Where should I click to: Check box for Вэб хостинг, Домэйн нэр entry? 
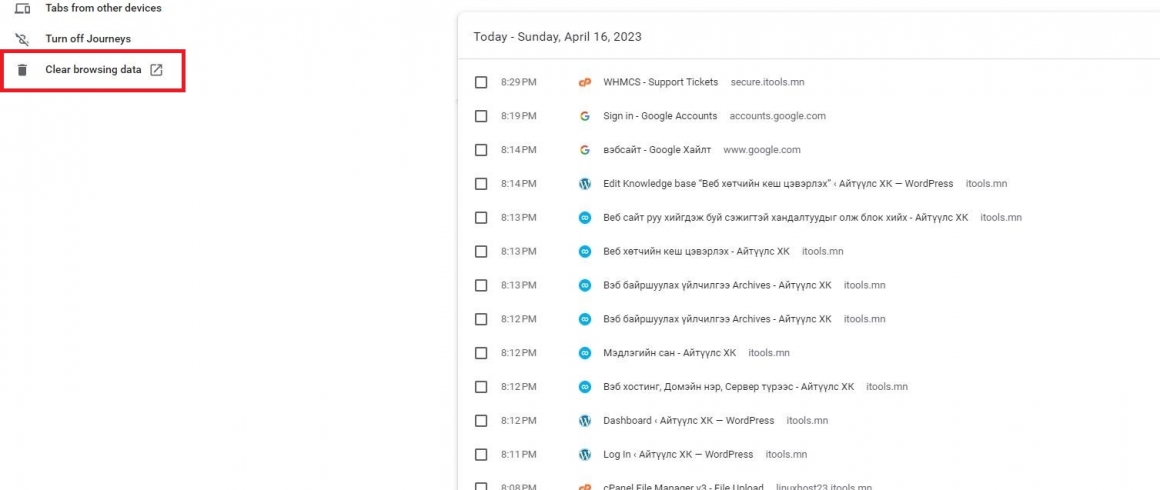tap(481, 386)
